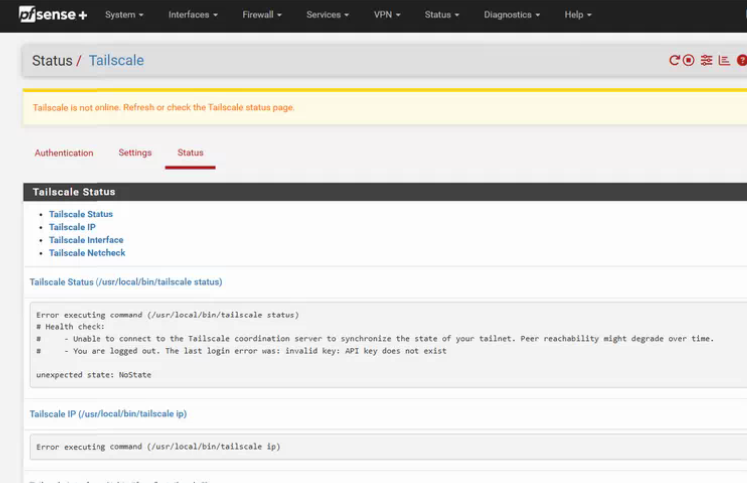Viewport: 747px width, 483px height.
Task: Expand the Diagnostics menu
Action: [x=512, y=15]
